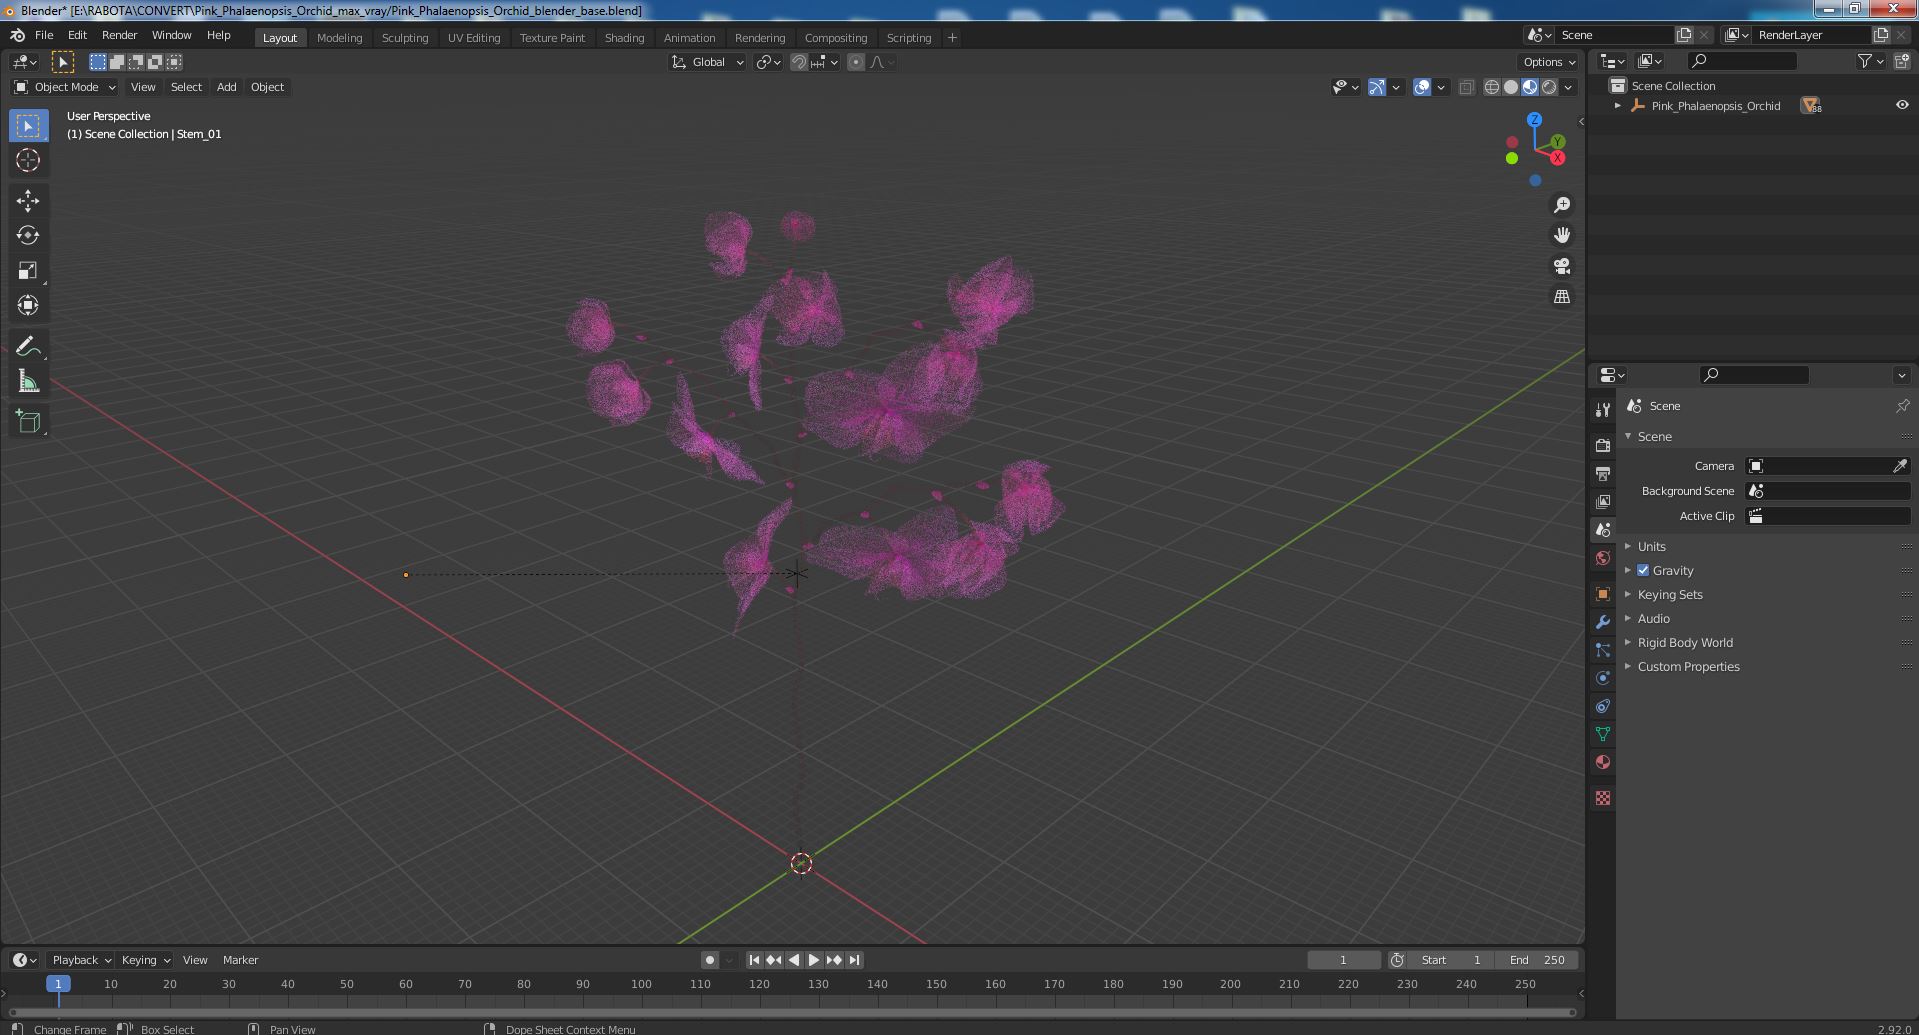1919x1035 pixels.
Task: Open the Output properties tab
Action: tap(1602, 473)
